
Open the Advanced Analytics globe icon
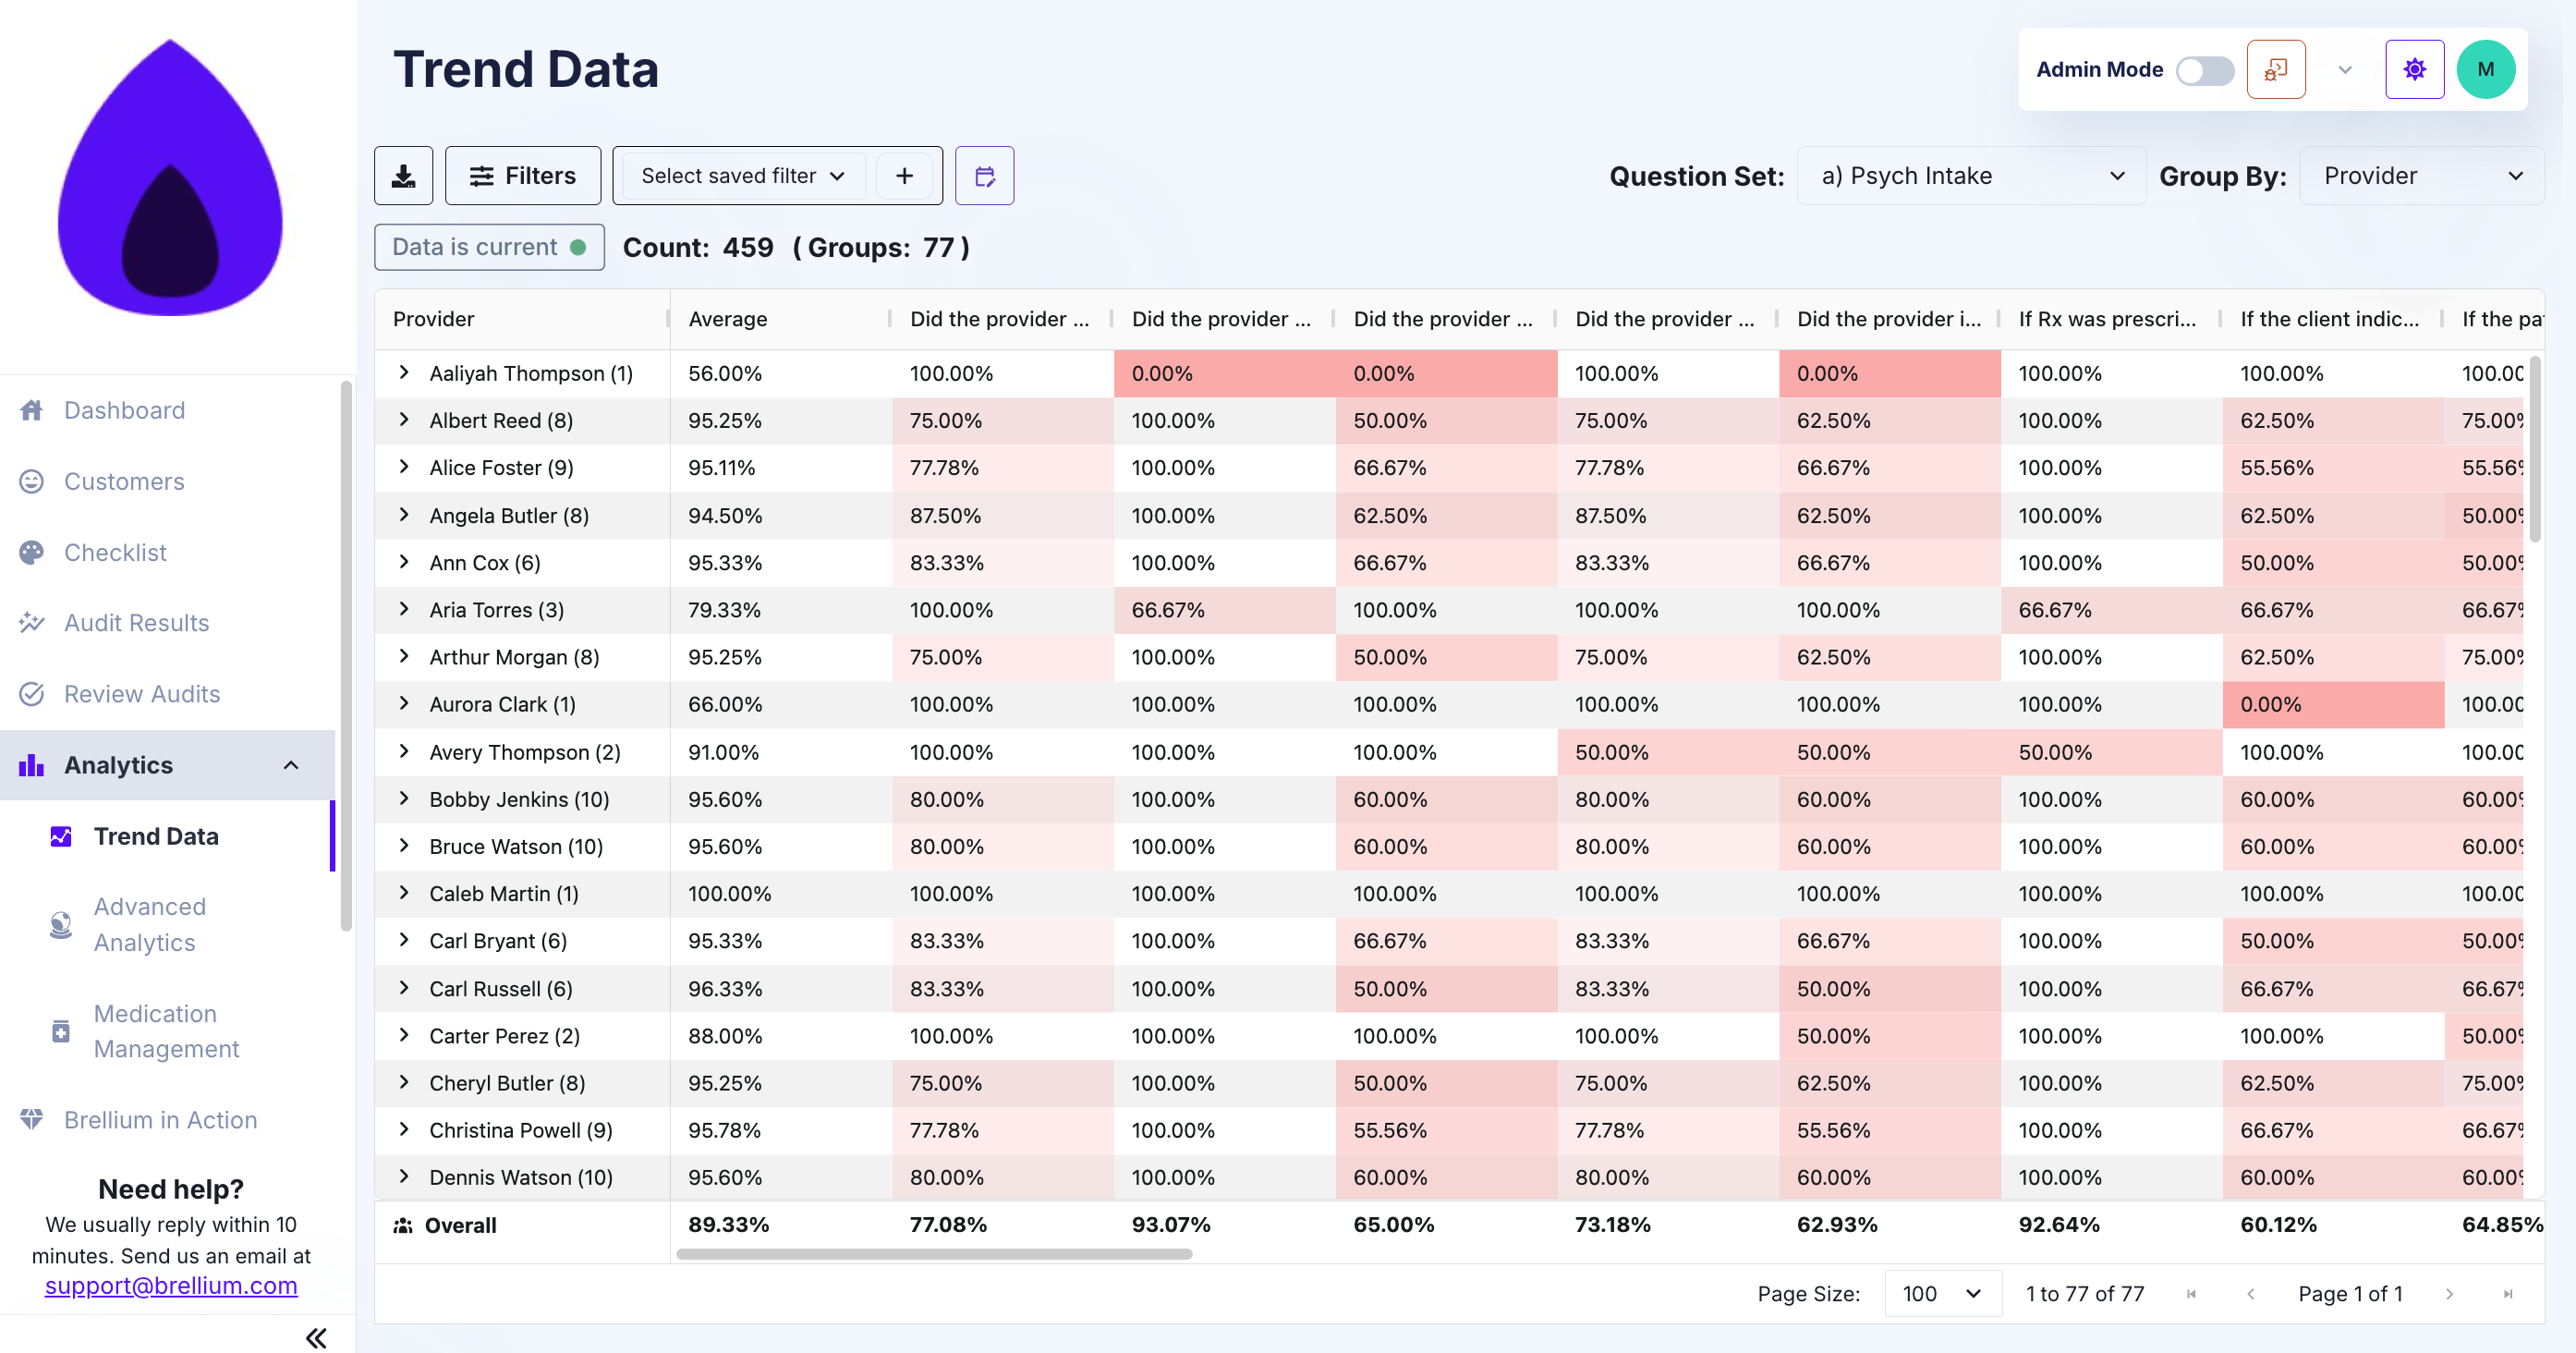(60, 924)
